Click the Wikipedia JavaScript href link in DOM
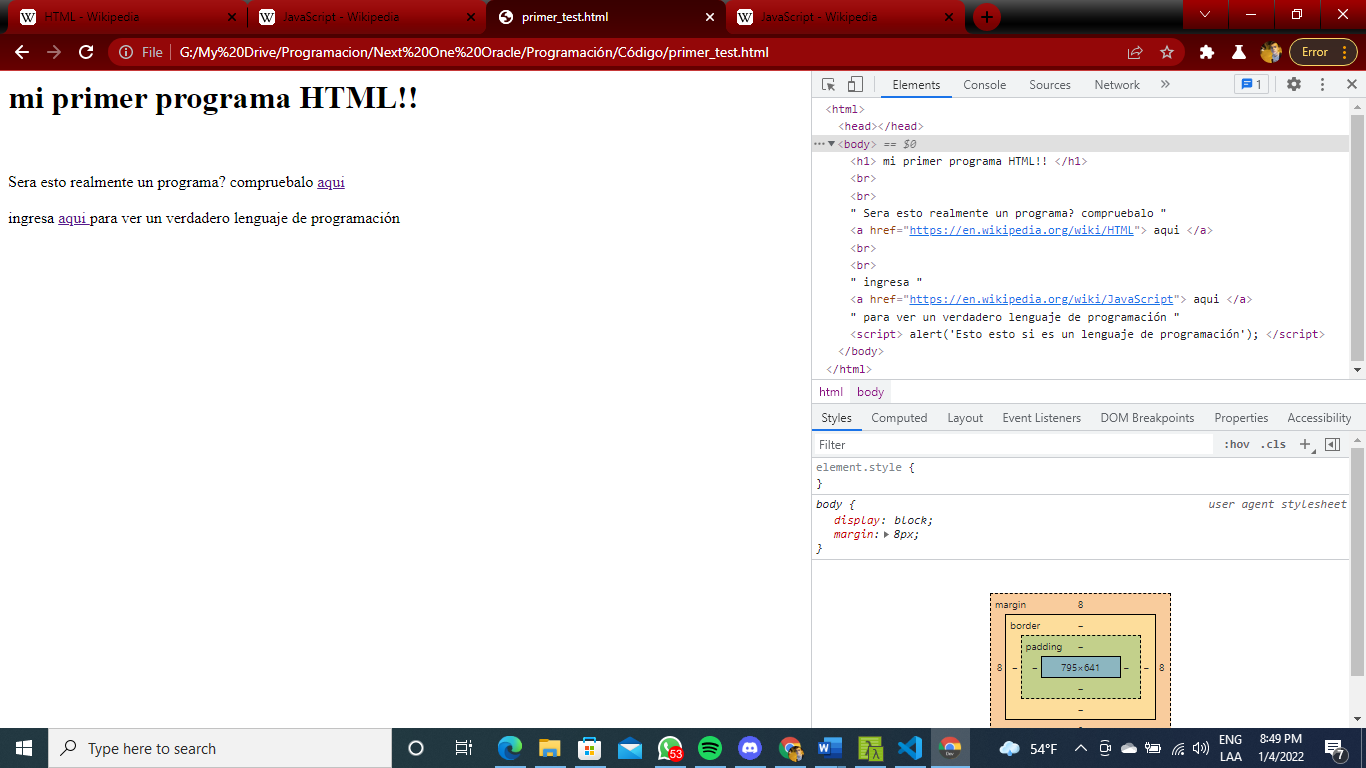1366x768 pixels. (1041, 299)
